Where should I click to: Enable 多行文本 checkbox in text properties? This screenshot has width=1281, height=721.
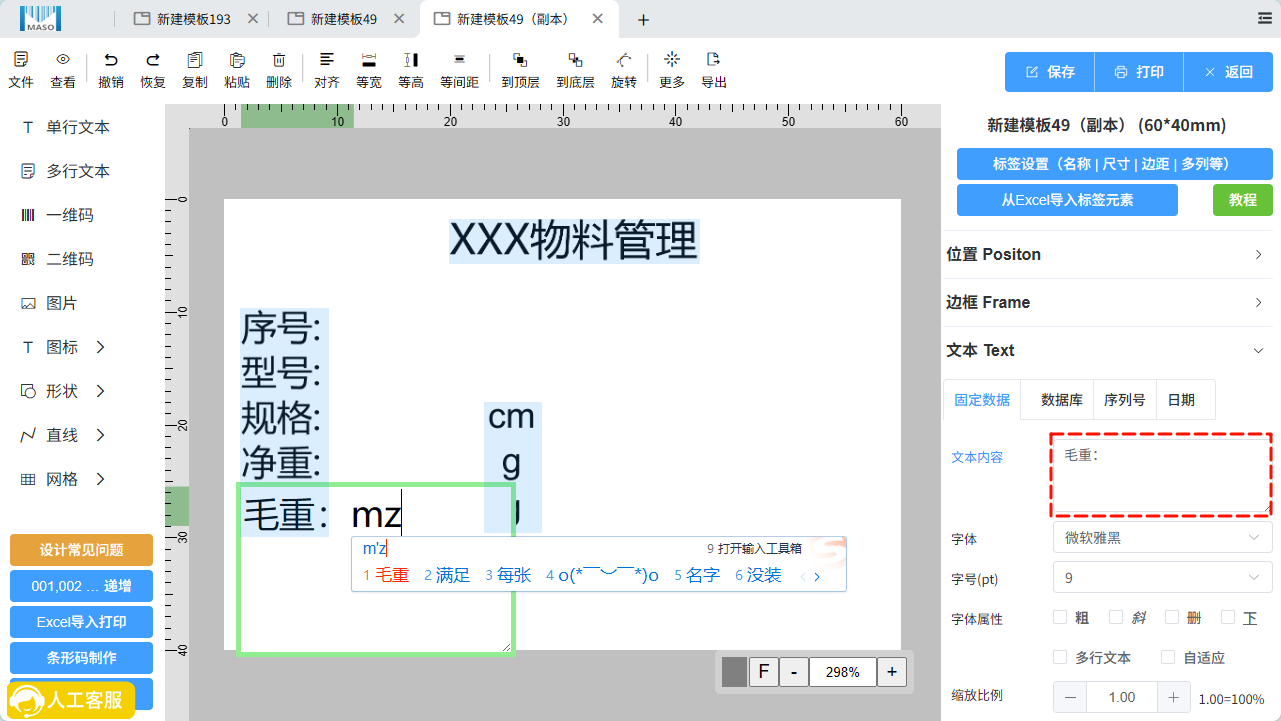pyautogui.click(x=1060, y=657)
